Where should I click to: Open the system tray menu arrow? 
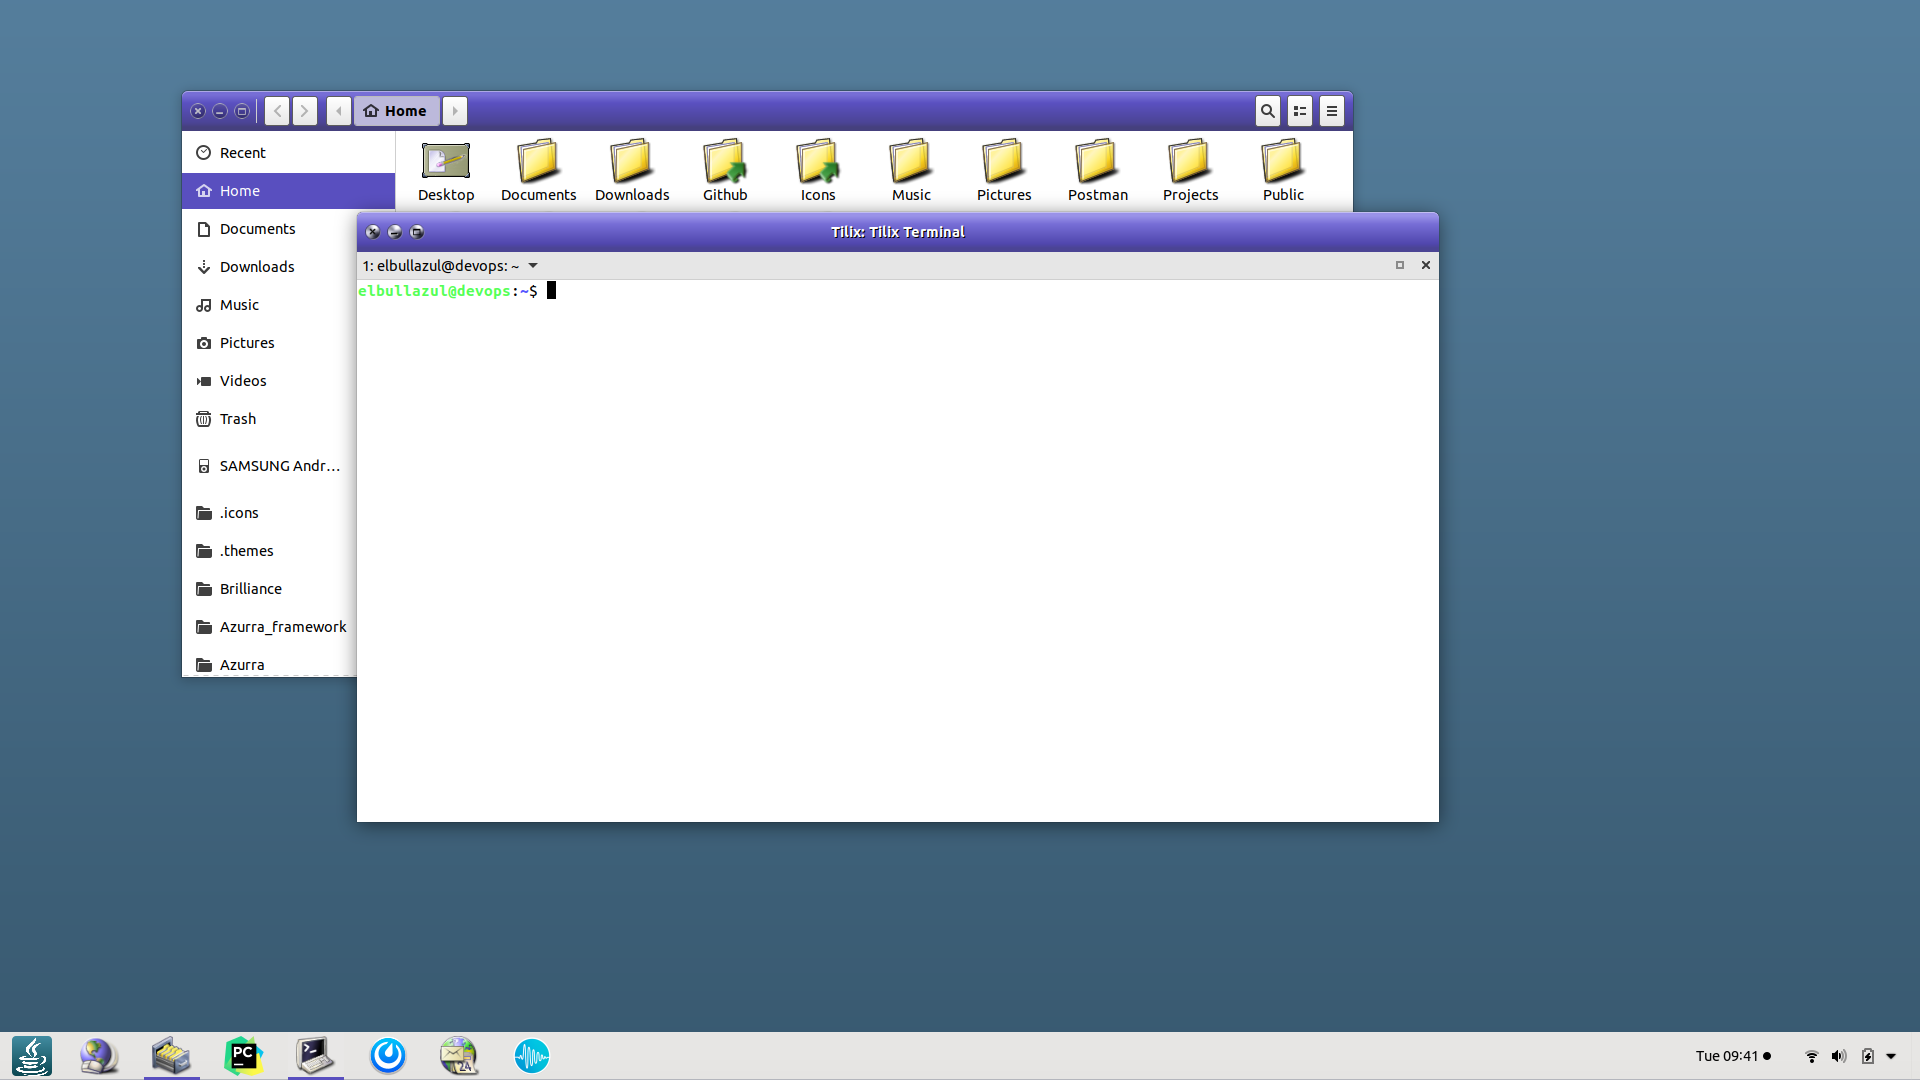(x=1891, y=1056)
